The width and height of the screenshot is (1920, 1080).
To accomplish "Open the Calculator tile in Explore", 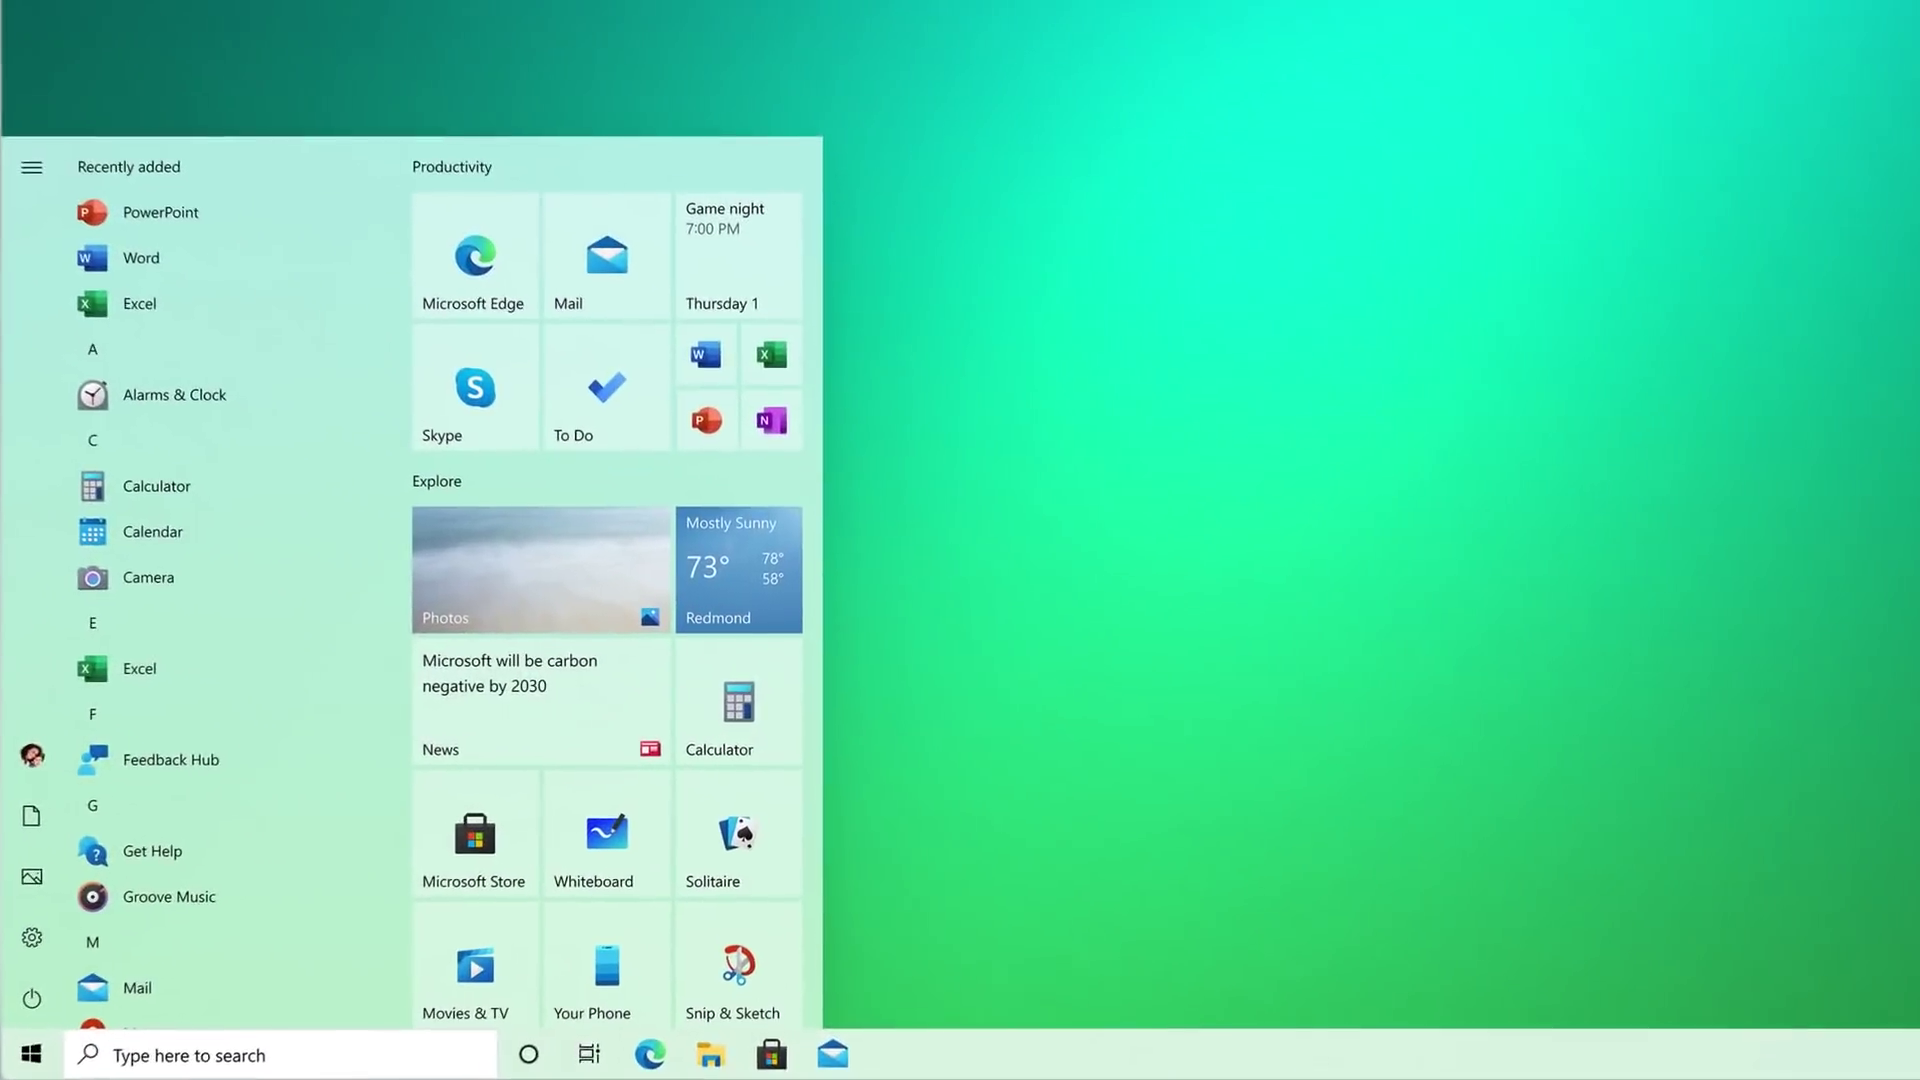I will click(x=738, y=702).
